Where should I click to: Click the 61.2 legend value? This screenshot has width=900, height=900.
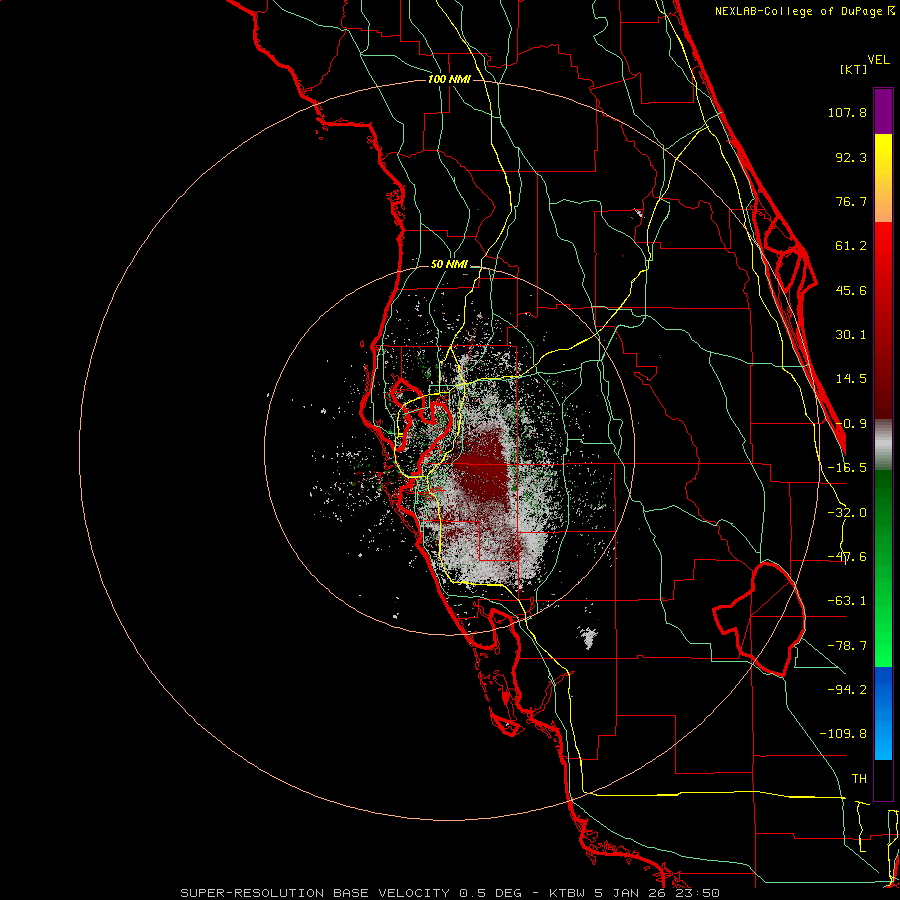851,246
